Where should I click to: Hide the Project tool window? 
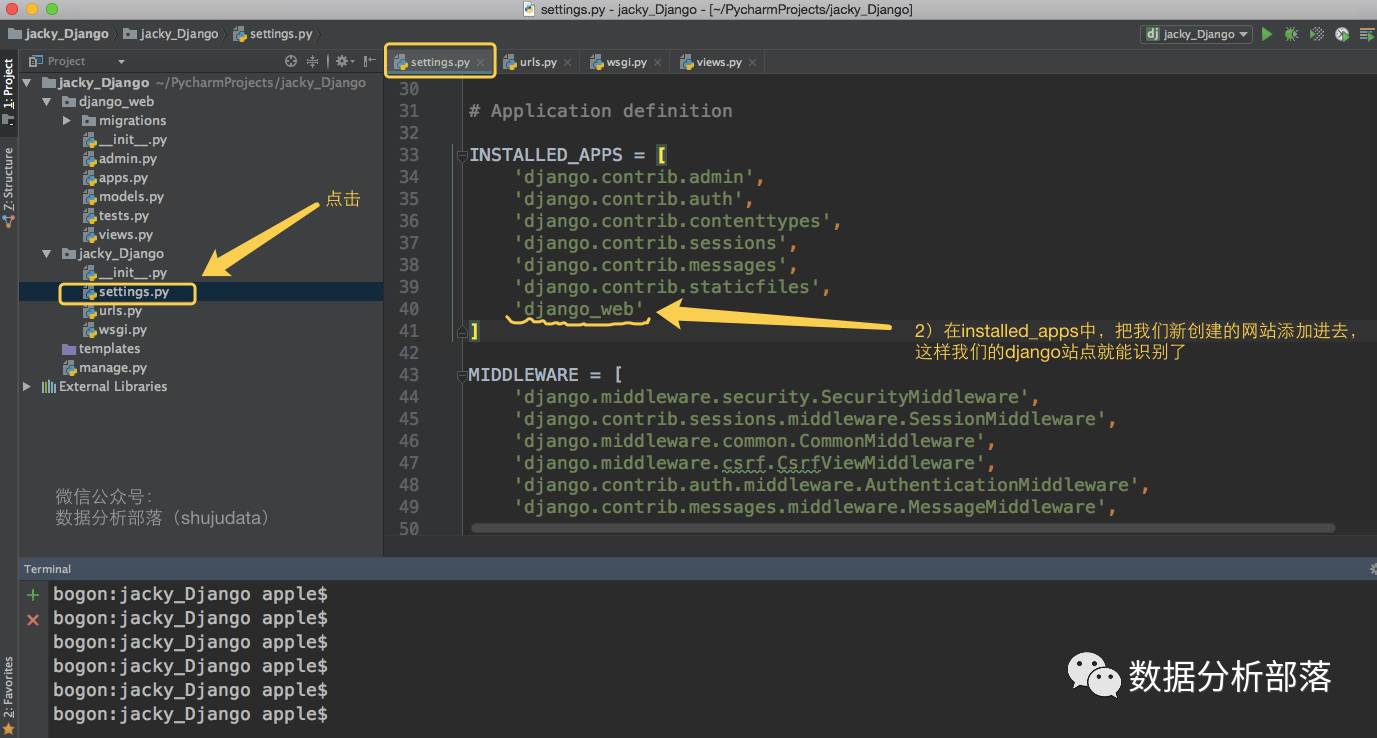pyautogui.click(x=368, y=61)
